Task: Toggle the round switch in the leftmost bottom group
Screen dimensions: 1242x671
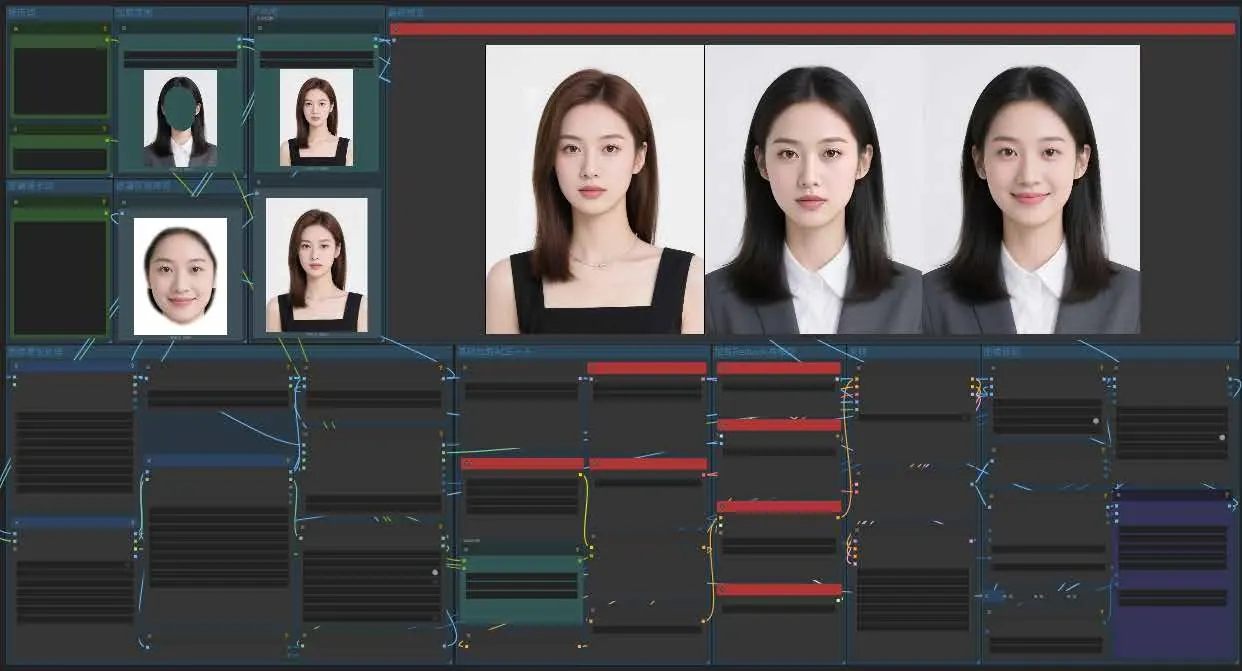Action: (x=434, y=572)
